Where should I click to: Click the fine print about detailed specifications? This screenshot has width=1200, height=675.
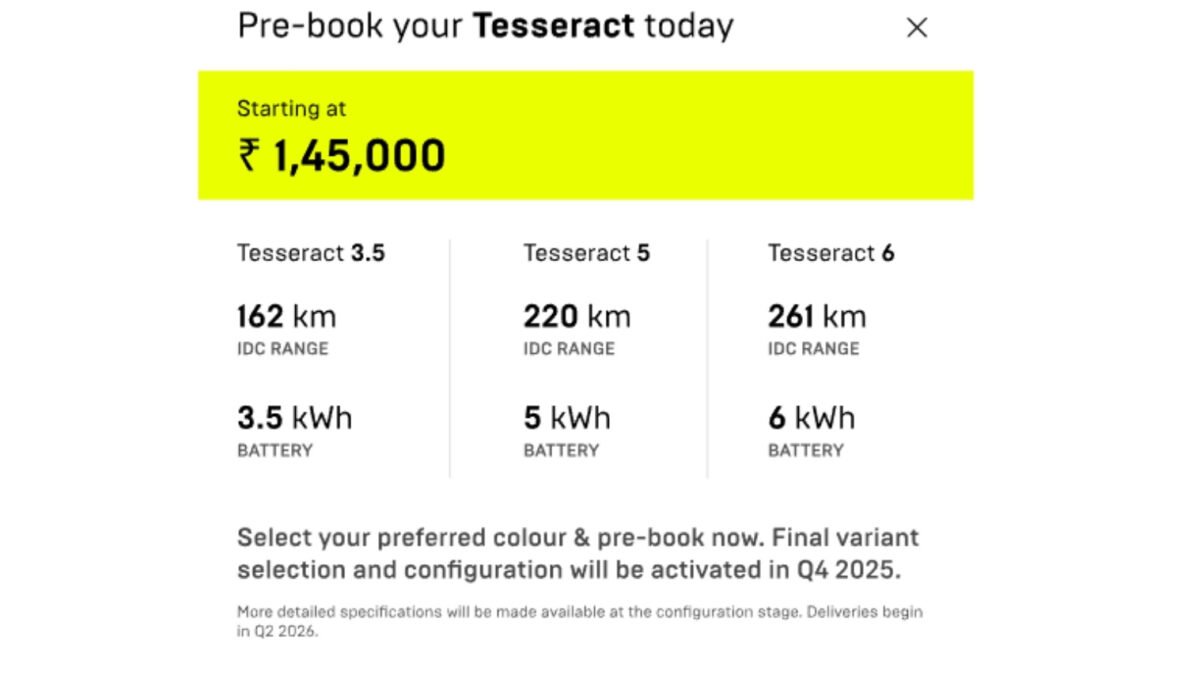pos(579,621)
